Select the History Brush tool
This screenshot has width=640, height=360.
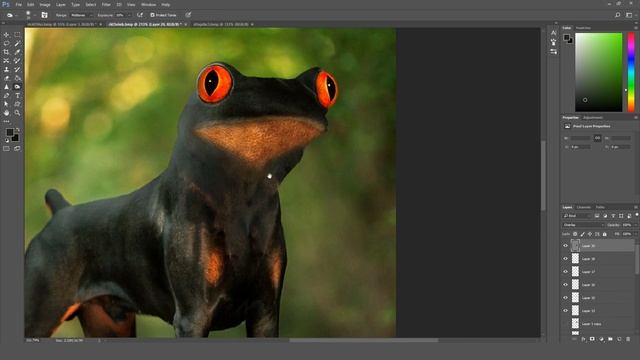click(17, 69)
